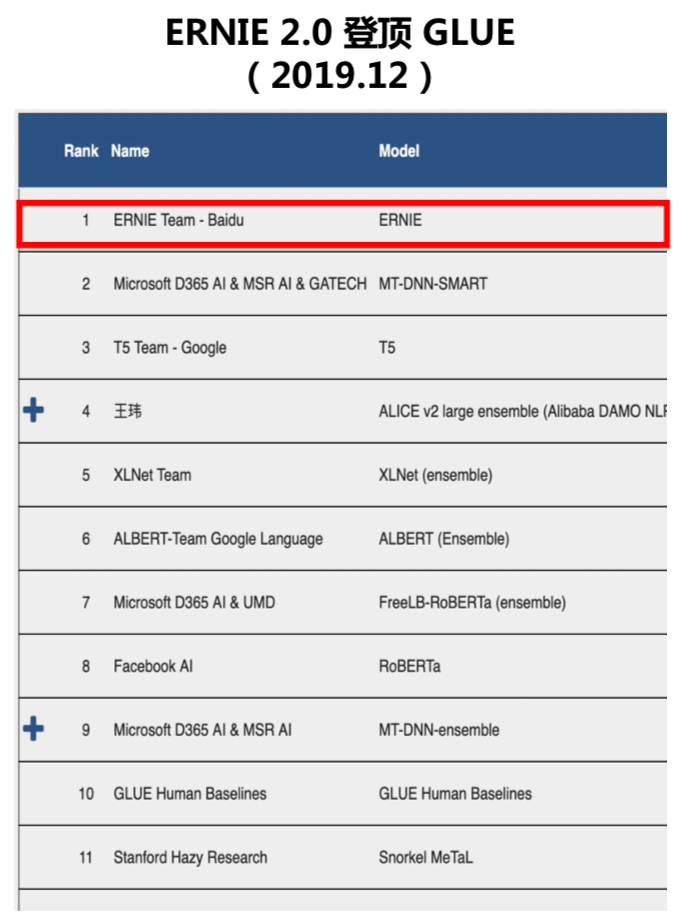Open the T5 Team - Google entry
680x924 pixels.
tap(170, 348)
